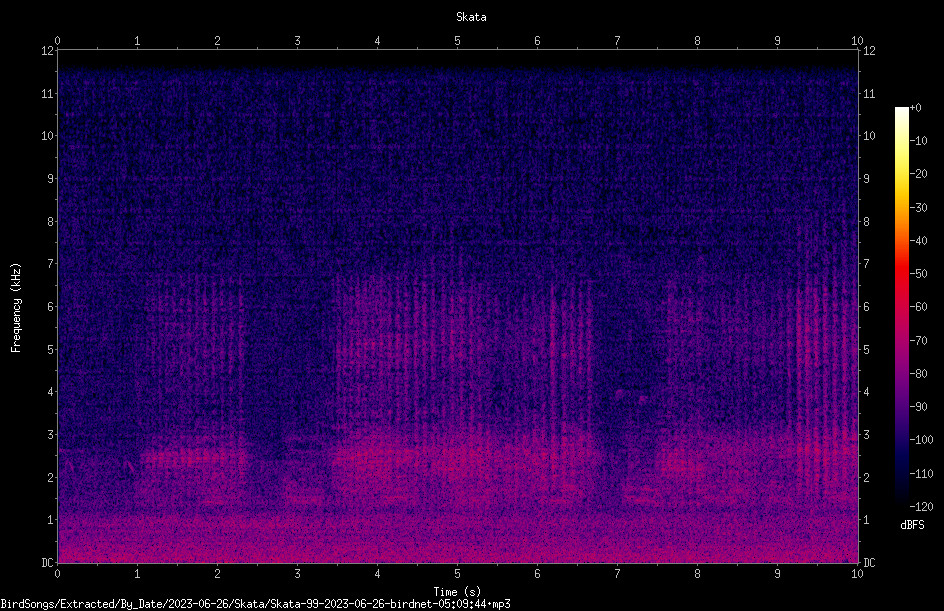944x611 pixels.
Task: Click the 2 second tick on the bottom time axis
Action: pyautogui.click(x=217, y=574)
